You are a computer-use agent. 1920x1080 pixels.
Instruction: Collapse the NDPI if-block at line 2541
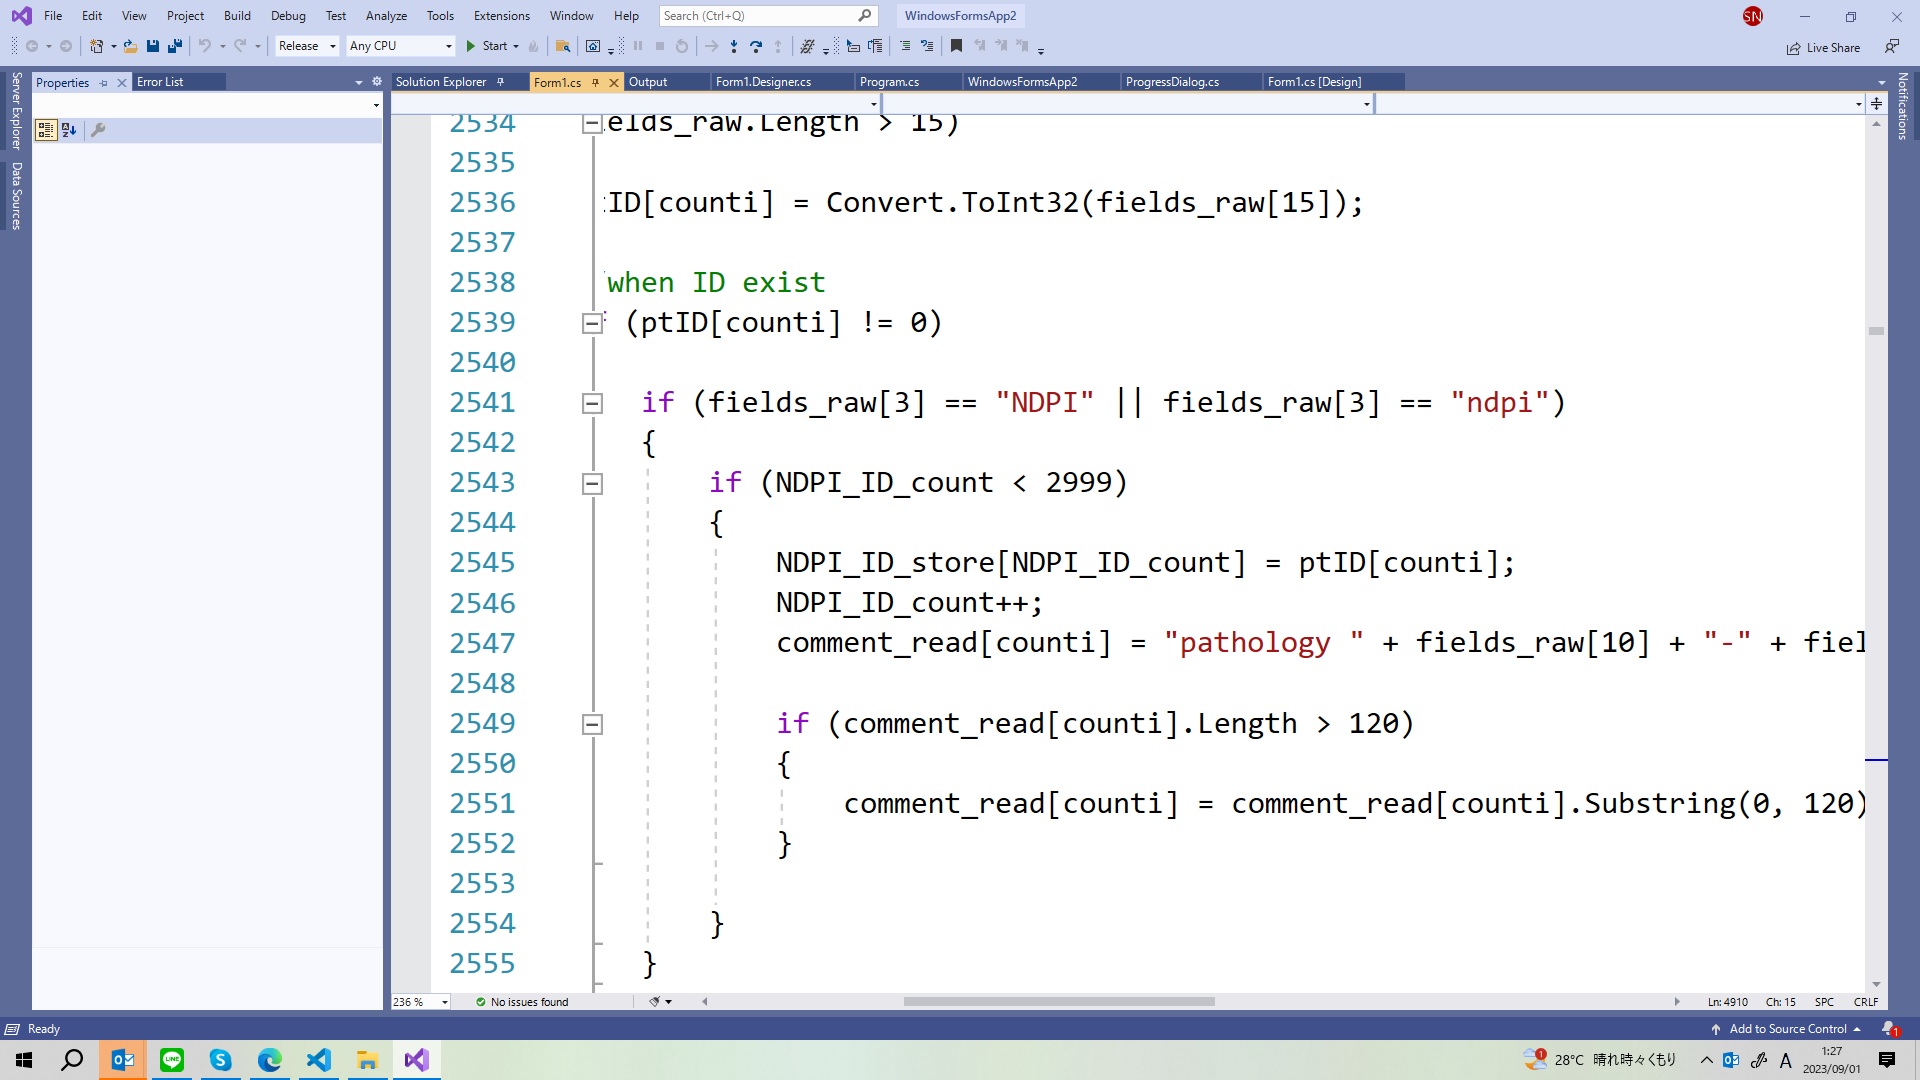(592, 403)
